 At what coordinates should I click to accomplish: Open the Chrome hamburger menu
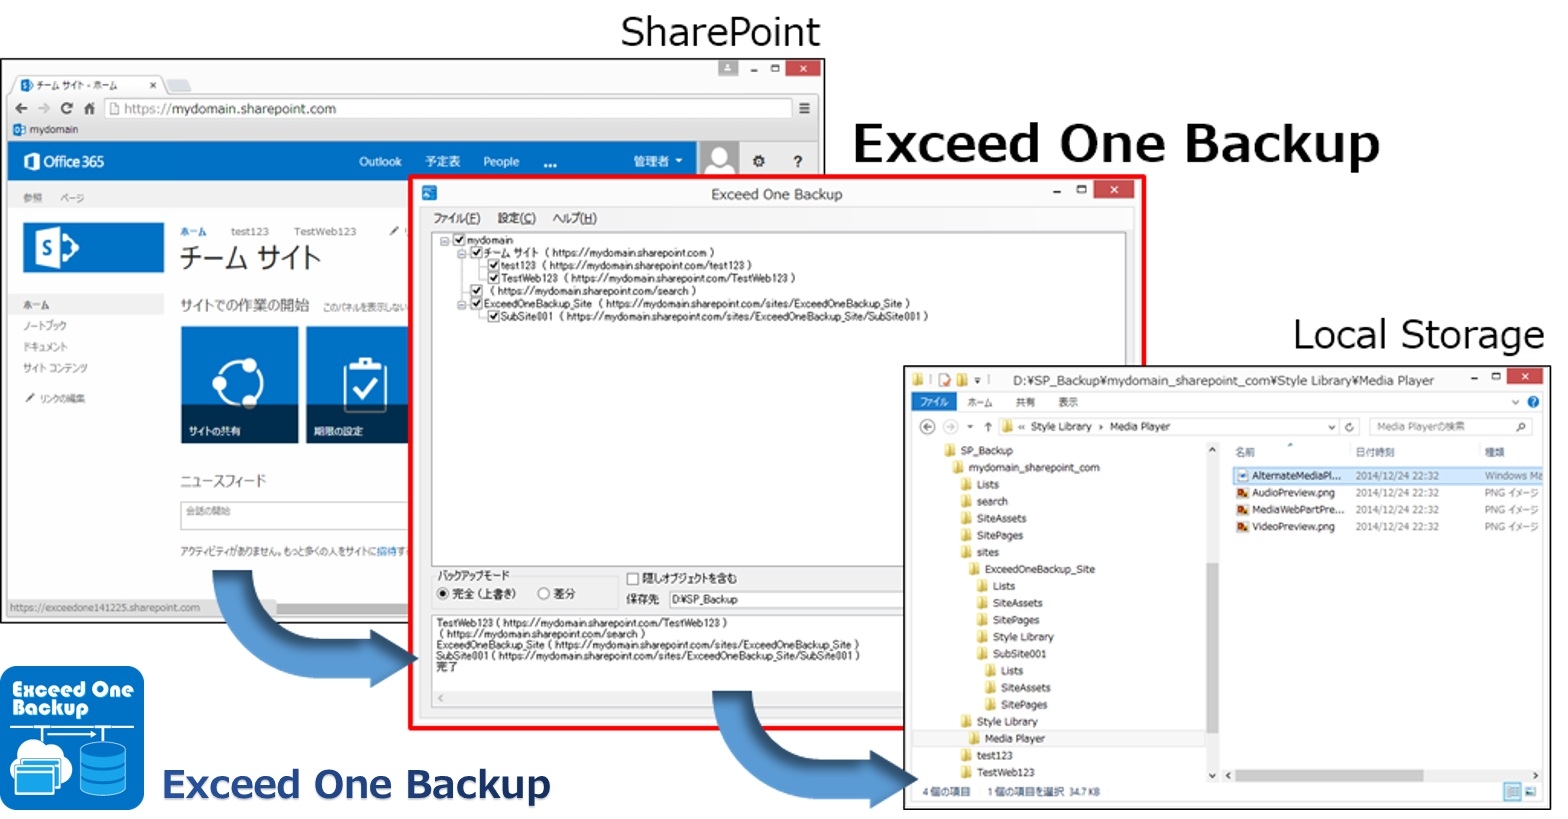pyautogui.click(x=804, y=108)
